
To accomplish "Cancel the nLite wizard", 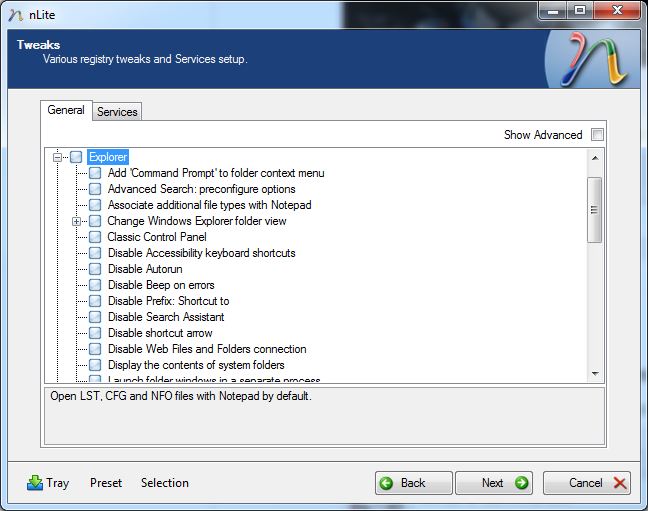I will point(587,483).
